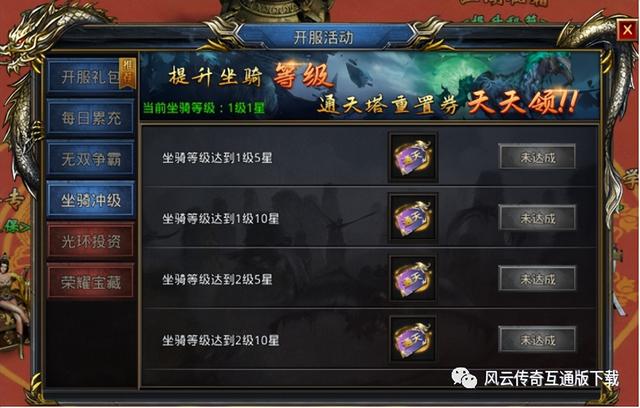640x408 pixels.
Task: Click the 推荐 badge on 开服礼包
Action: (127, 73)
